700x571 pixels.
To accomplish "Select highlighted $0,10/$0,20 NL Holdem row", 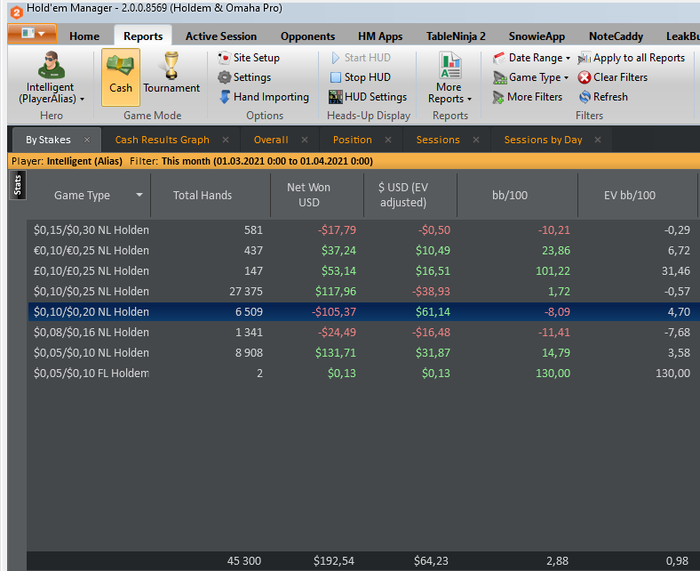I will tap(363, 312).
